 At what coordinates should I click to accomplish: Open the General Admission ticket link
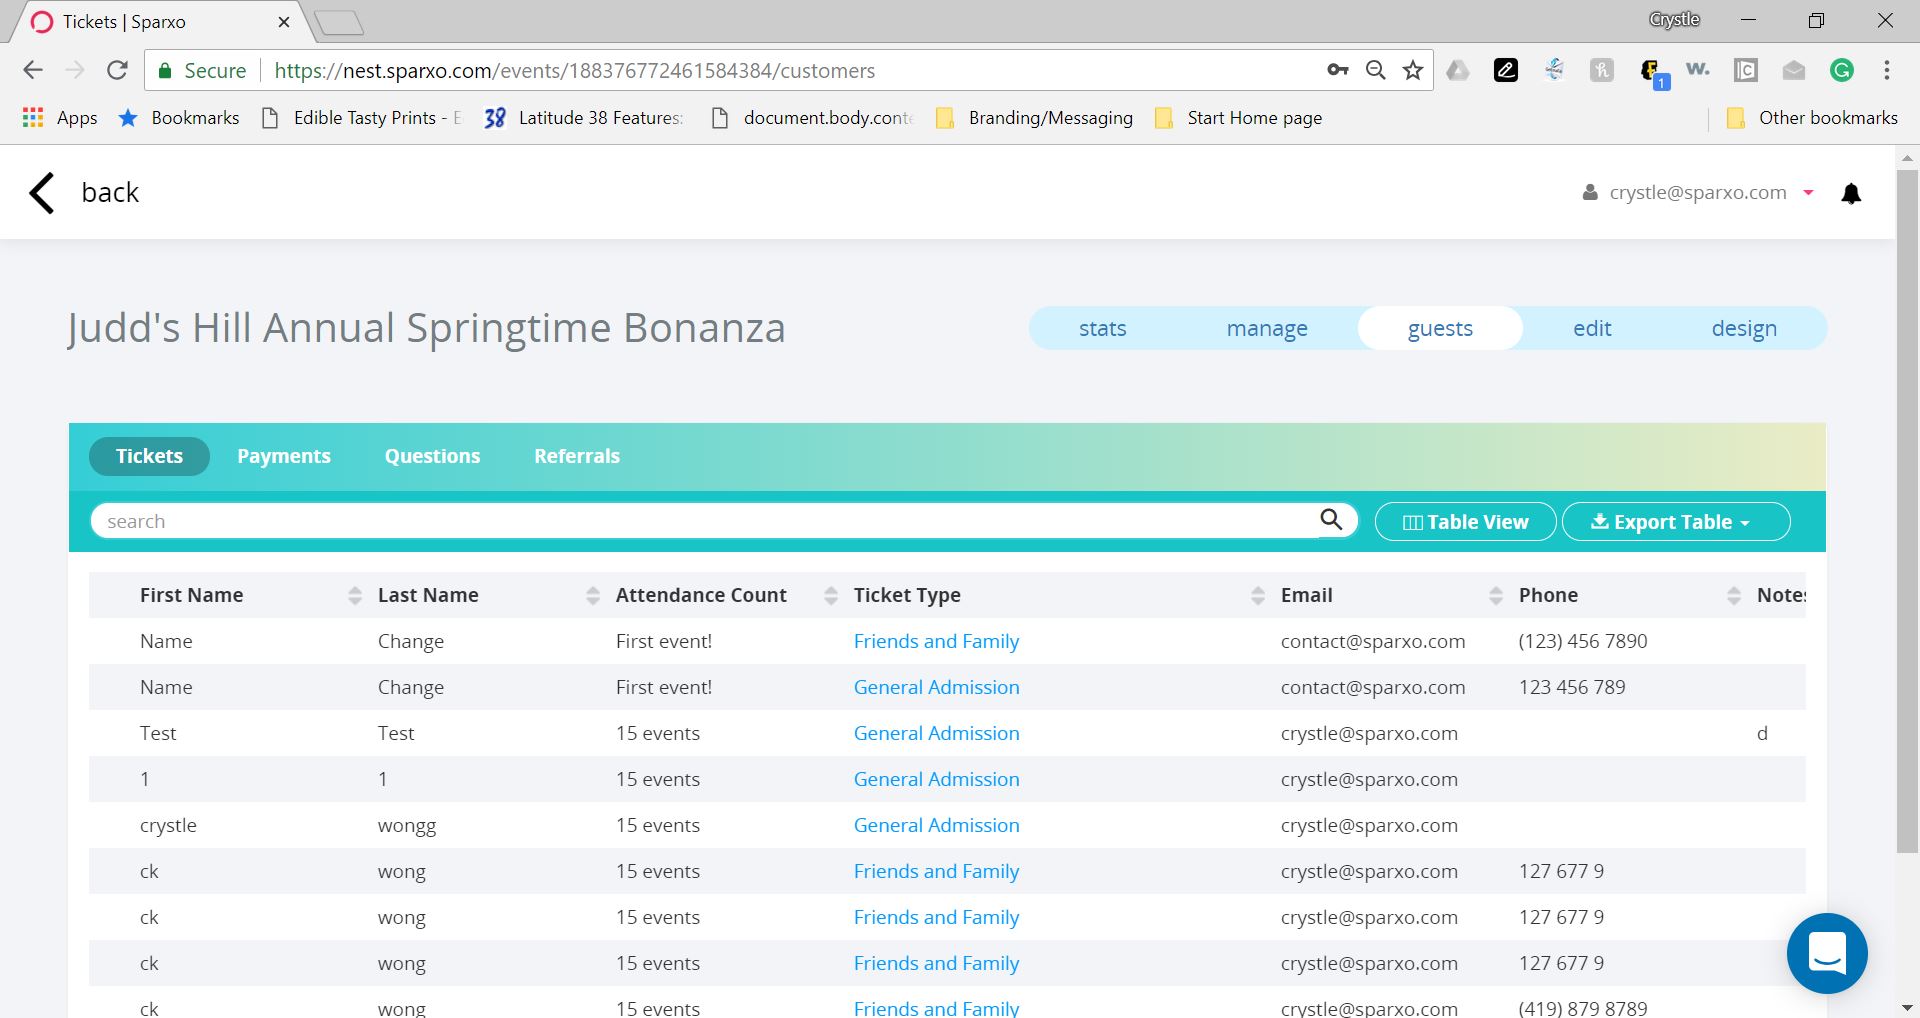click(936, 687)
